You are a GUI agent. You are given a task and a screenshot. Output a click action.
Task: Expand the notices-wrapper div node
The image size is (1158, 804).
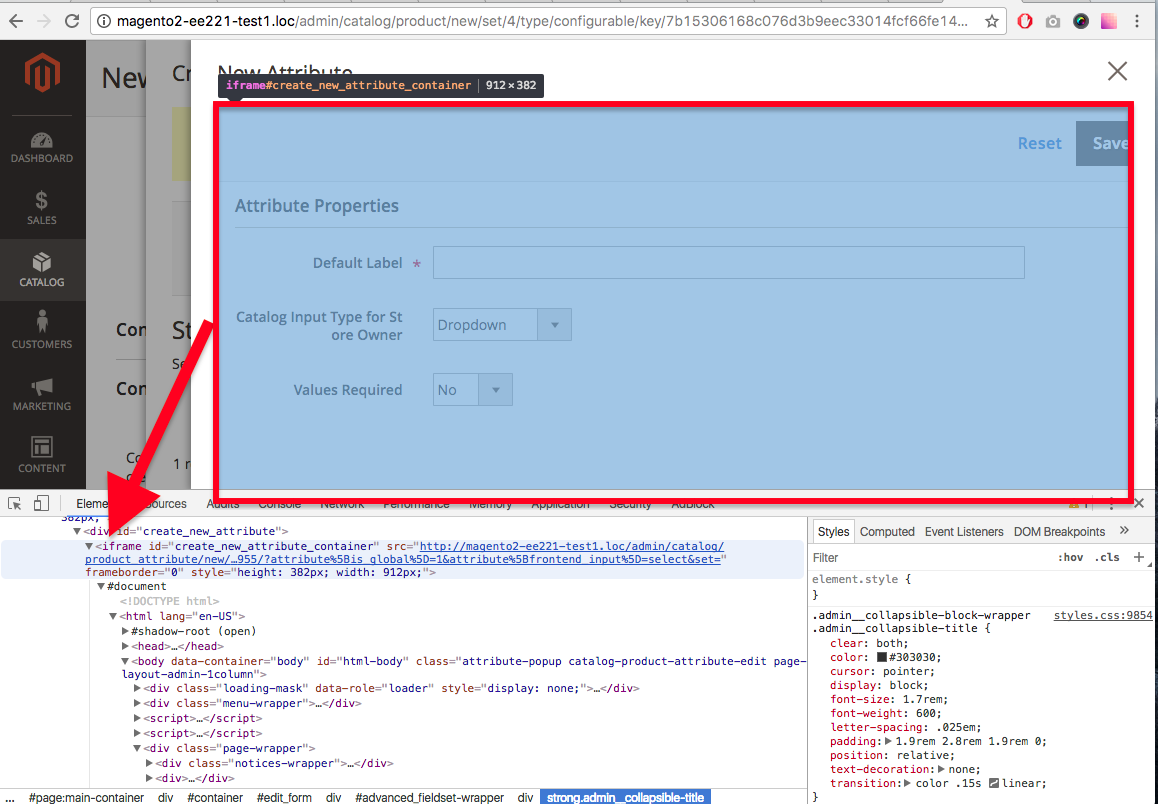pyautogui.click(x=149, y=763)
